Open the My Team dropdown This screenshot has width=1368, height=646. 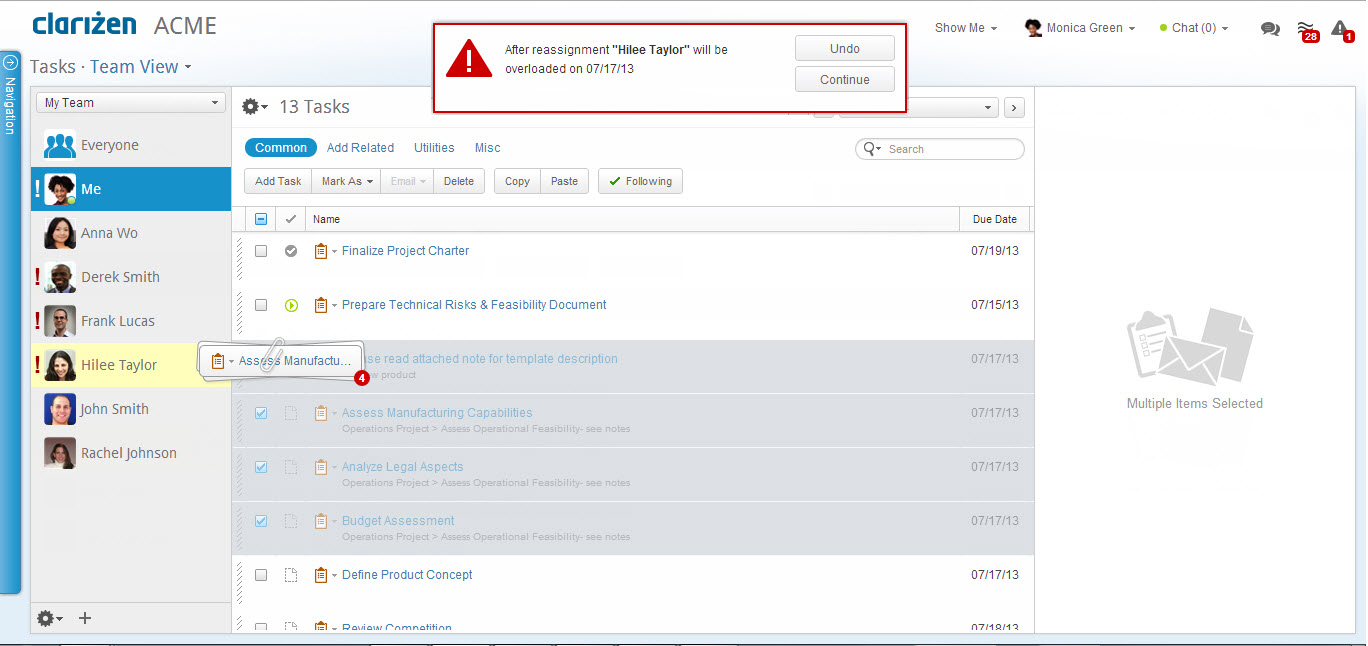[x=131, y=103]
